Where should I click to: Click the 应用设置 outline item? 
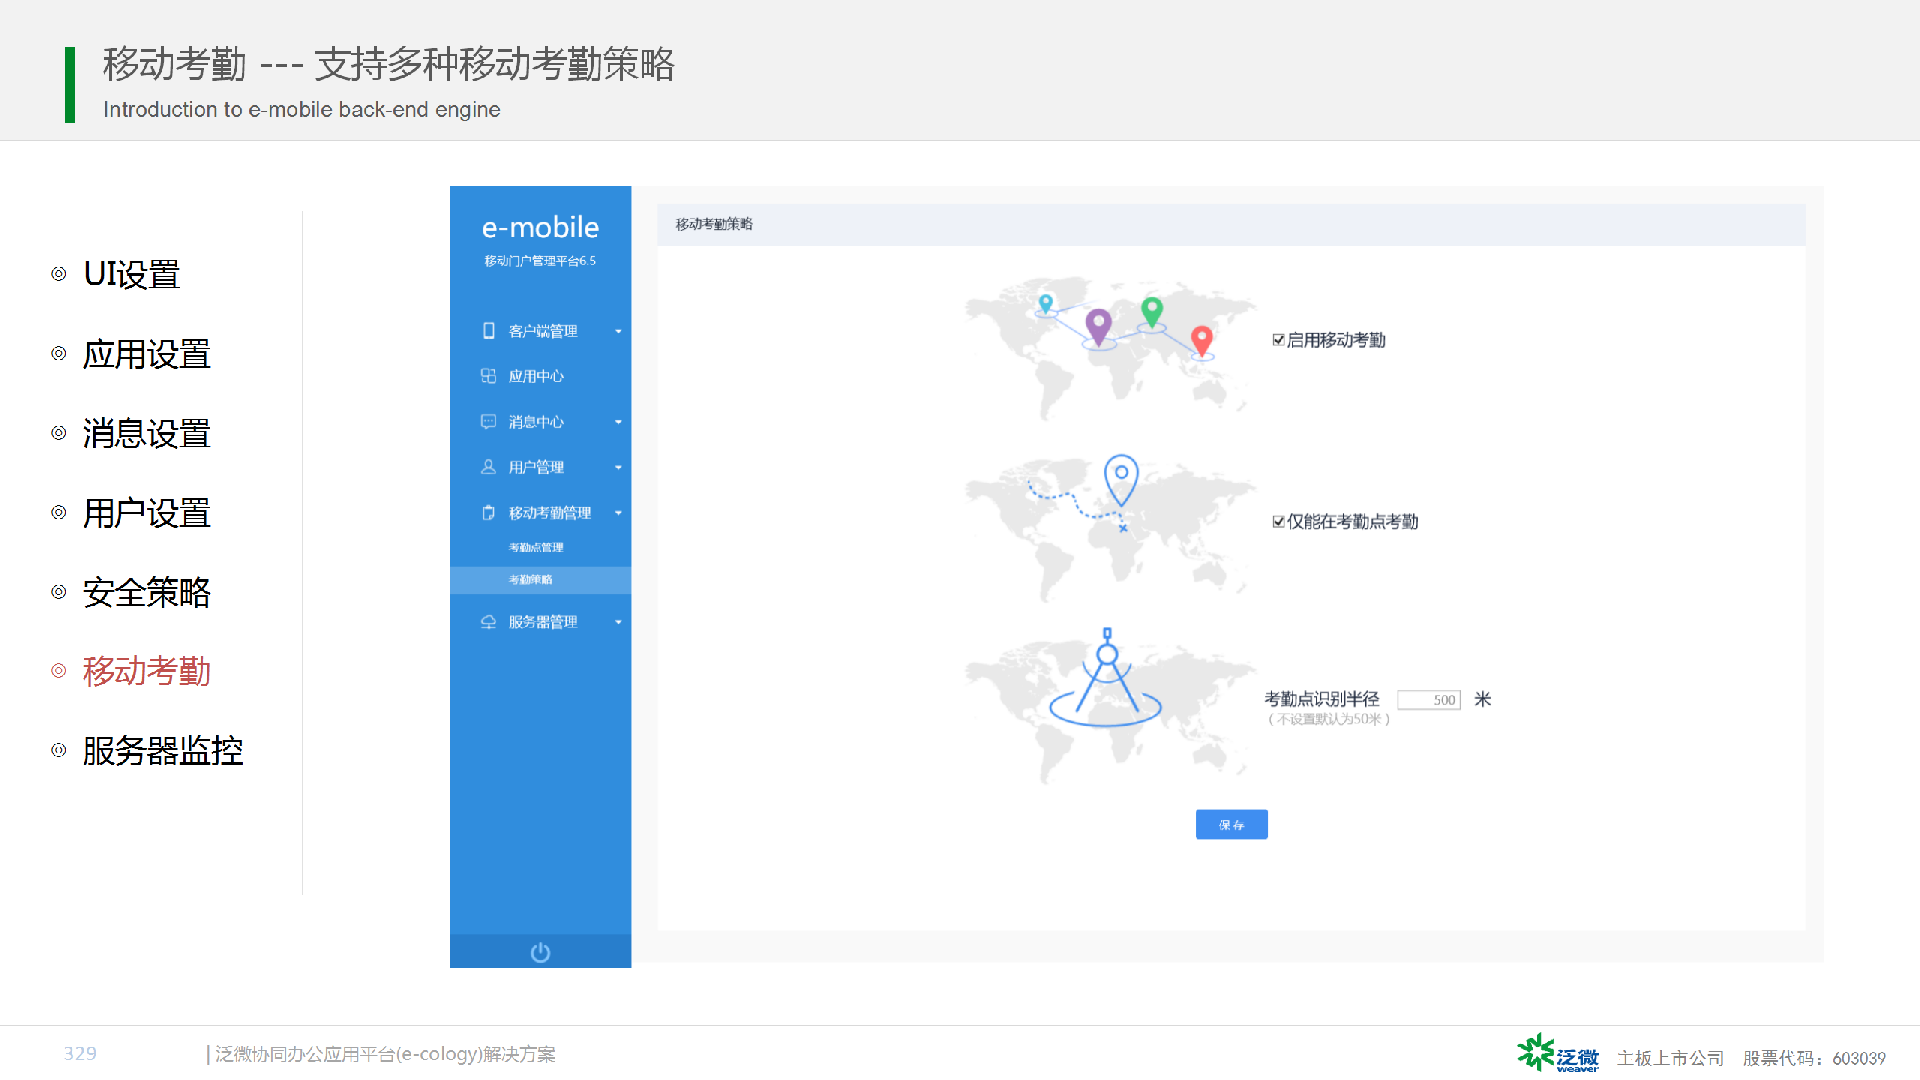[146, 354]
